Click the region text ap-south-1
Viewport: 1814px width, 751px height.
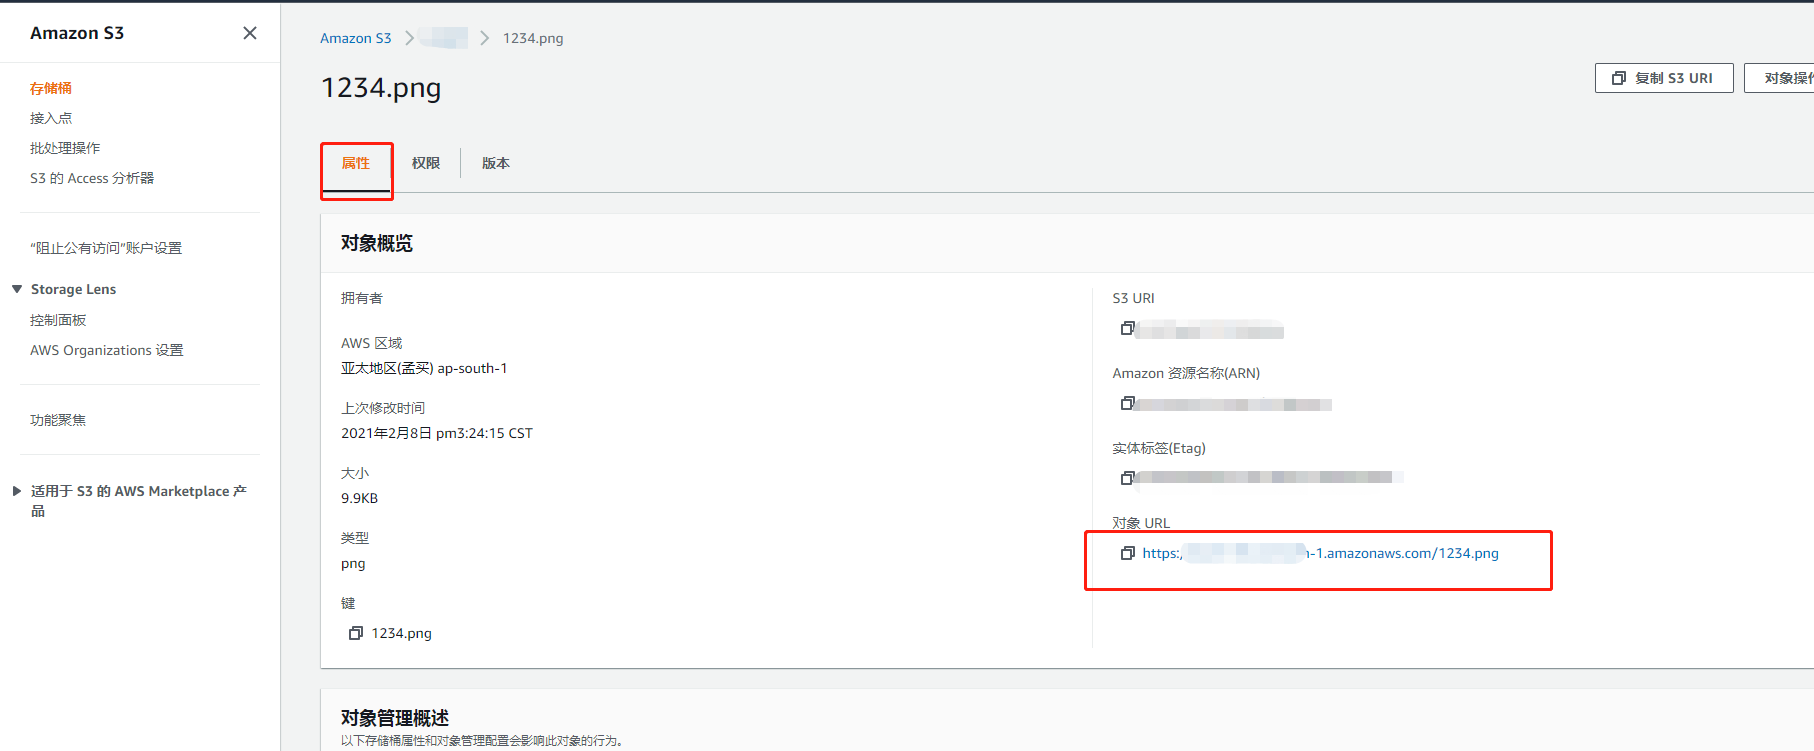[472, 368]
